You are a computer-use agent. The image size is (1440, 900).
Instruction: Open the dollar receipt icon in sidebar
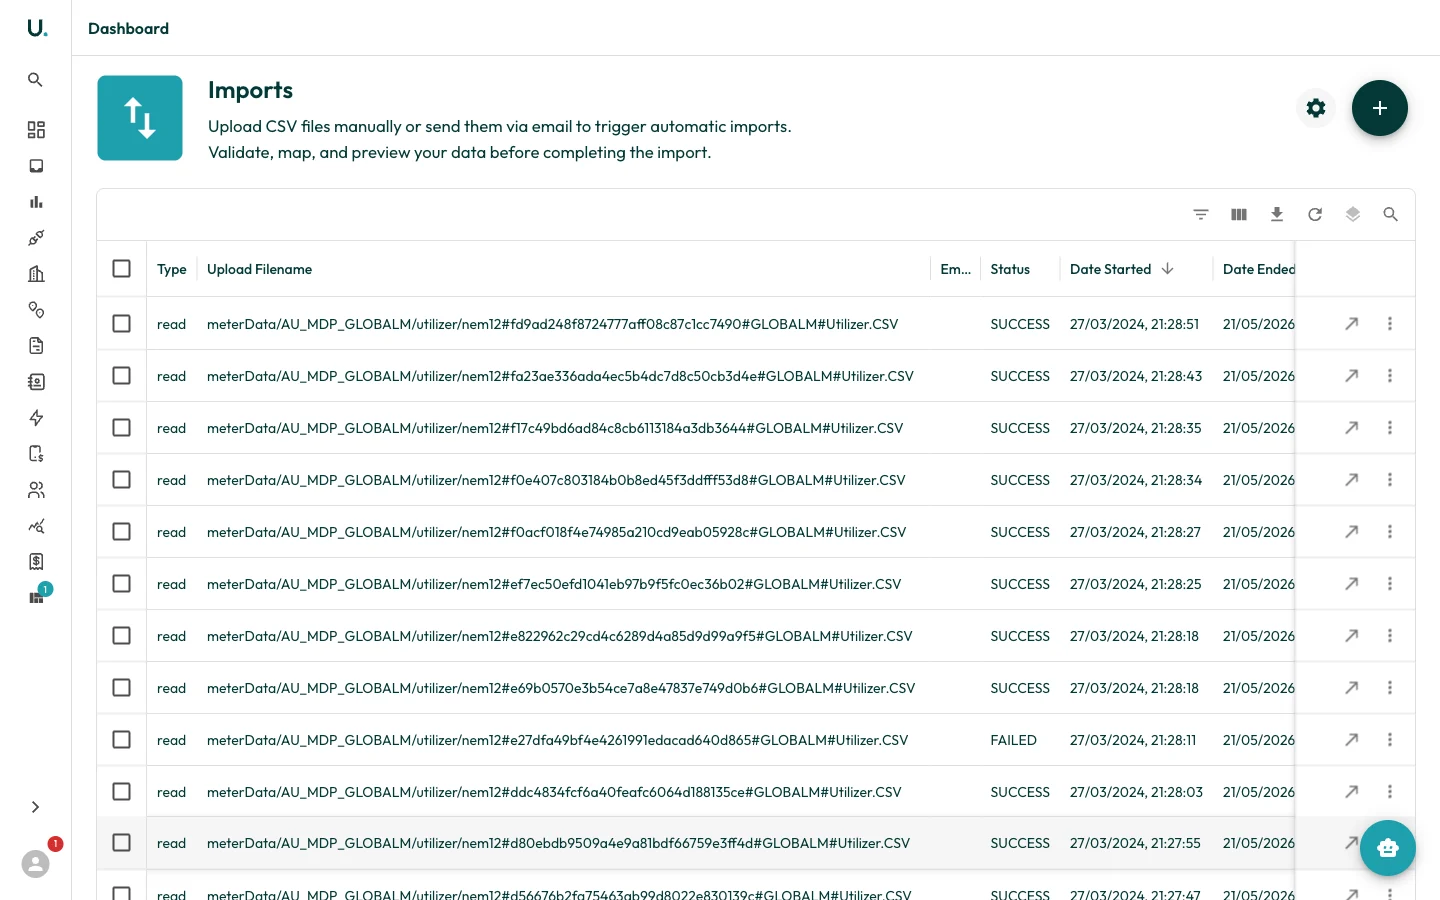(x=36, y=562)
